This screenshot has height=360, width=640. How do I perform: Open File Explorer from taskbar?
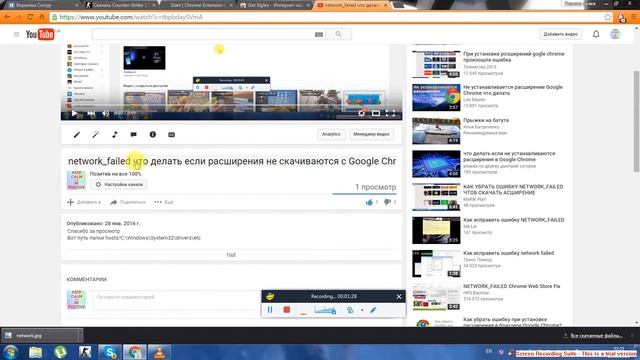click(36, 352)
